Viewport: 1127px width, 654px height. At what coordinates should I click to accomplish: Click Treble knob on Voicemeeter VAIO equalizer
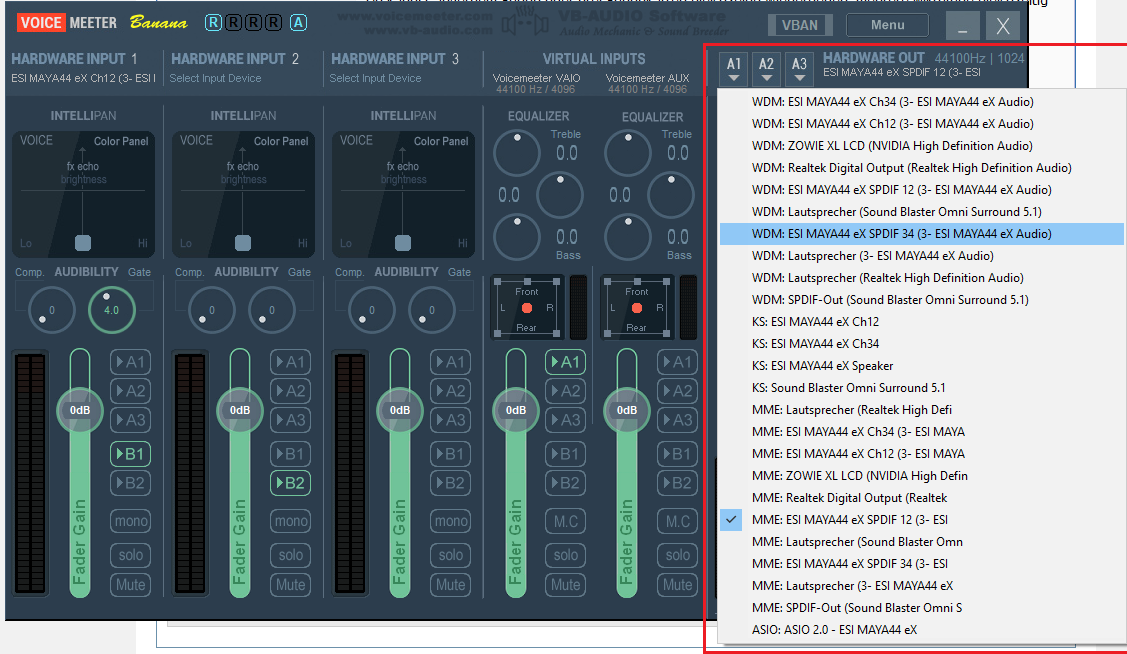pos(517,153)
